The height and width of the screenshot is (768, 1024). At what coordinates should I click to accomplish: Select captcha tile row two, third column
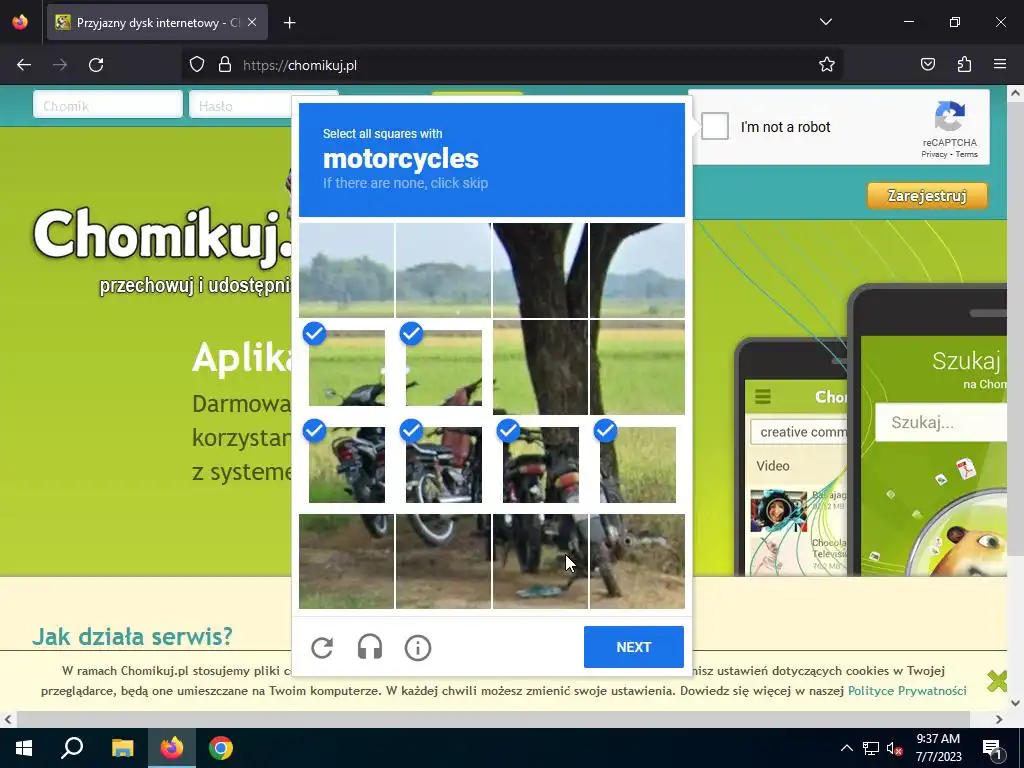[541, 368]
